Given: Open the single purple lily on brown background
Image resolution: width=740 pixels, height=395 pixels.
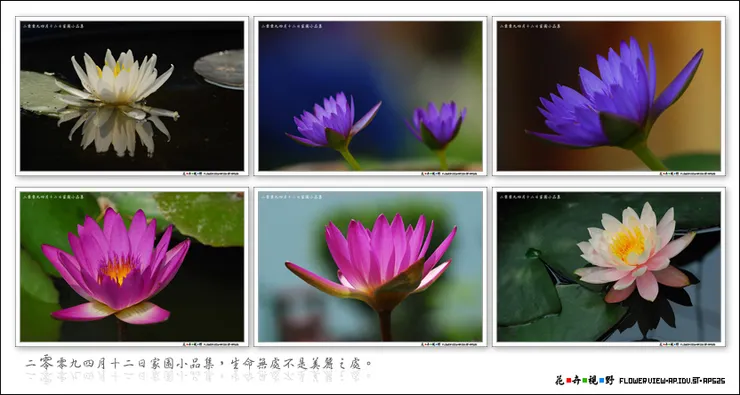Looking at the screenshot, I should pos(609,96).
